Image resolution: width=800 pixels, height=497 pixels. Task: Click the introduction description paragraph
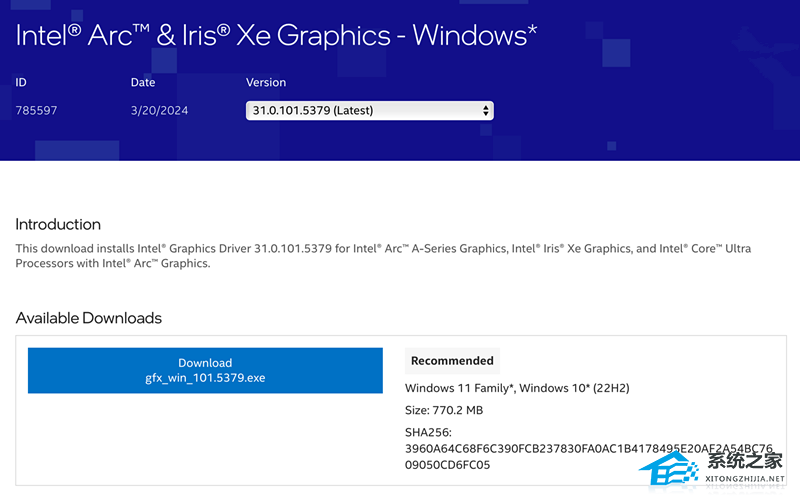(383, 255)
